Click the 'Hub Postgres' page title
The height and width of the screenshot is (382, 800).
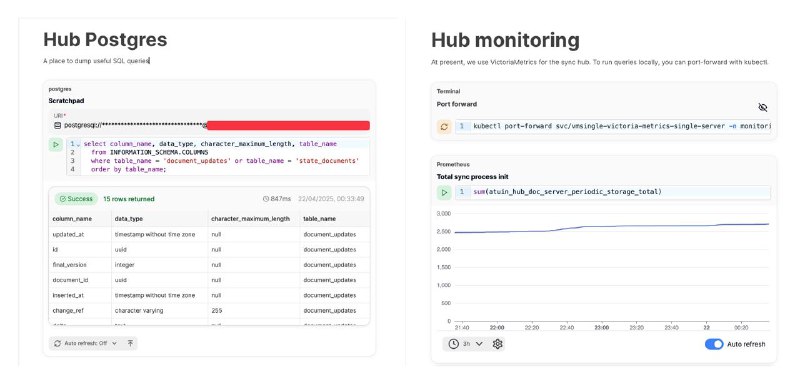tap(105, 39)
